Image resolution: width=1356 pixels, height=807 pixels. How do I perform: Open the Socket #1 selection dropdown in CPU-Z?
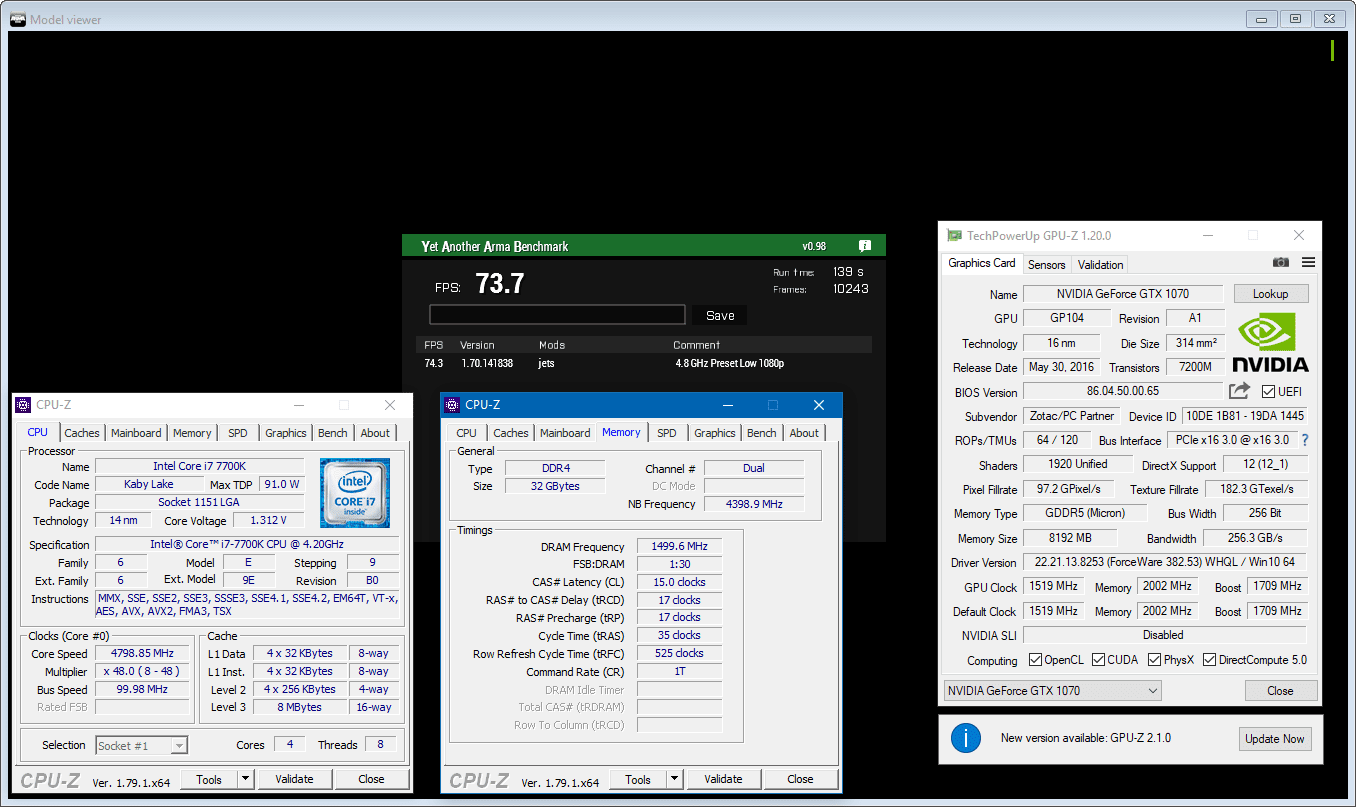tap(142, 745)
